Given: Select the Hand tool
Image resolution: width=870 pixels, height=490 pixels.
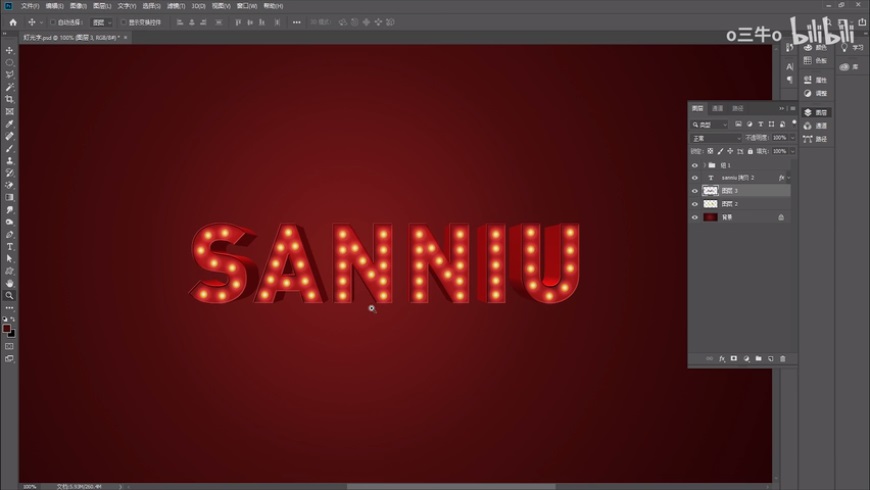Looking at the screenshot, I should pos(10,283).
